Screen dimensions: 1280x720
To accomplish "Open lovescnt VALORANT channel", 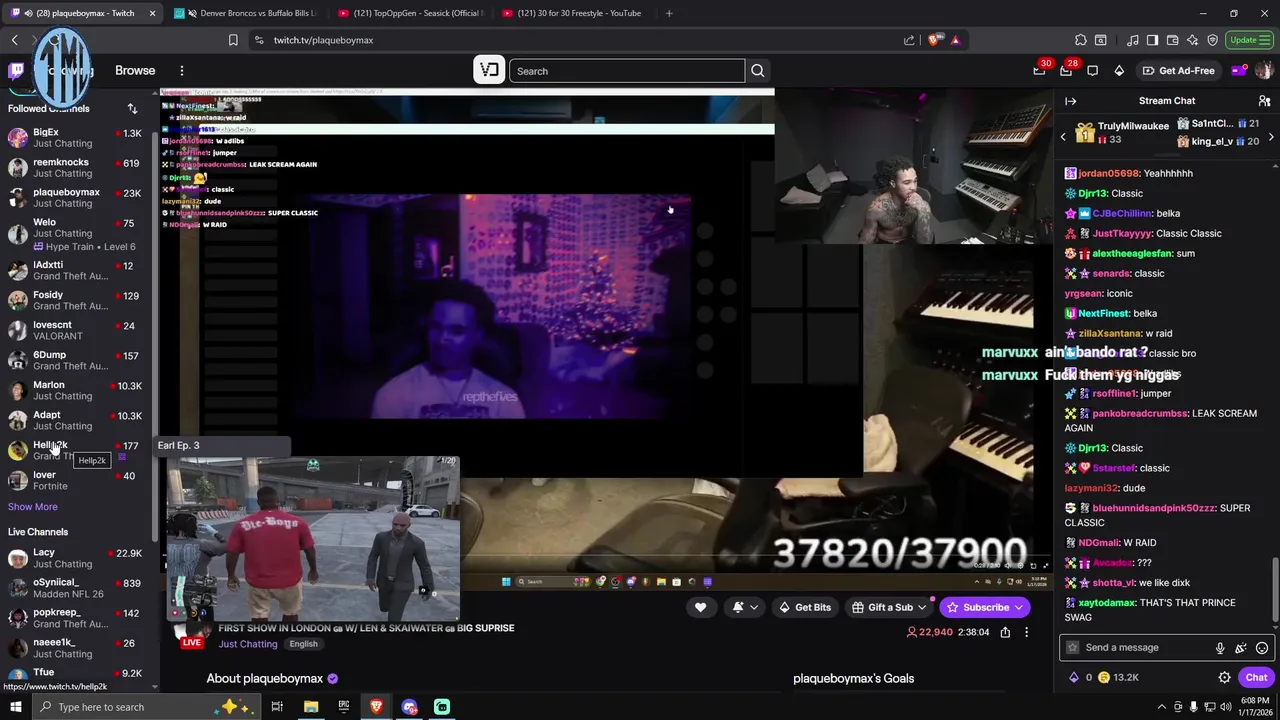I will (x=75, y=331).
